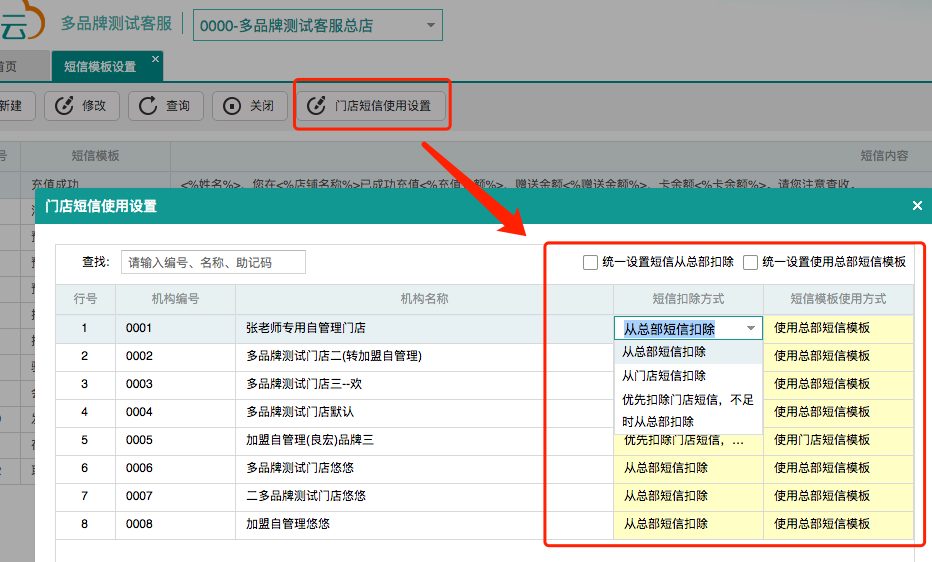Choose 优先扣除门店短信 option in list
The width and height of the screenshot is (932, 562).
coord(688,410)
